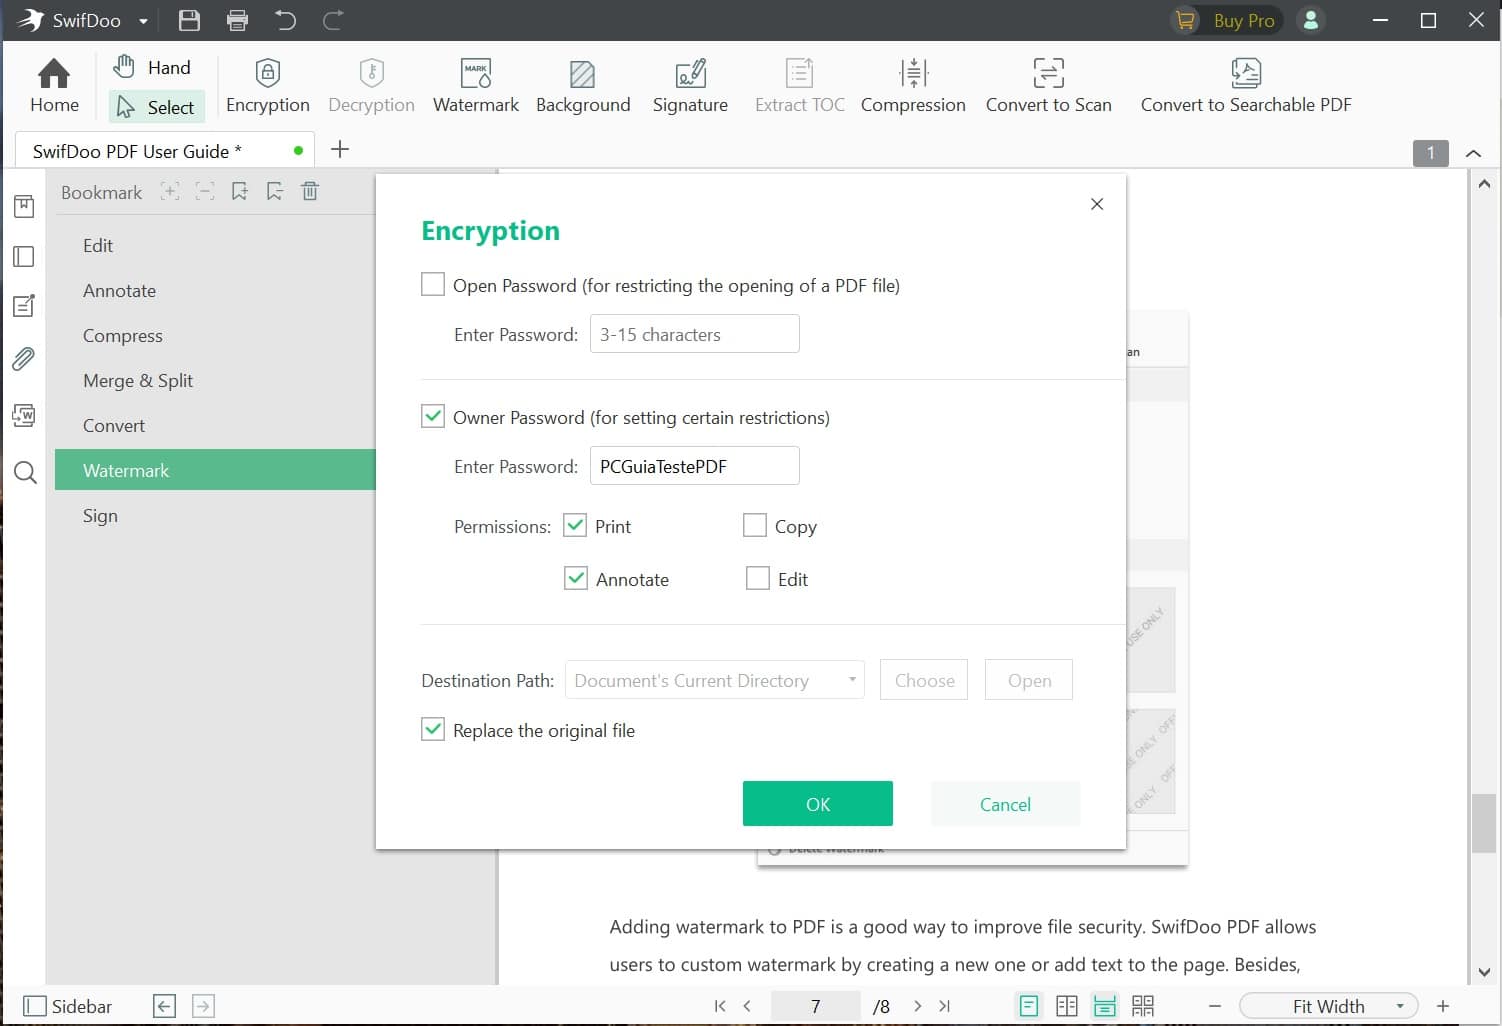
Task: Cancel the Encryption dialog
Action: pos(1005,804)
